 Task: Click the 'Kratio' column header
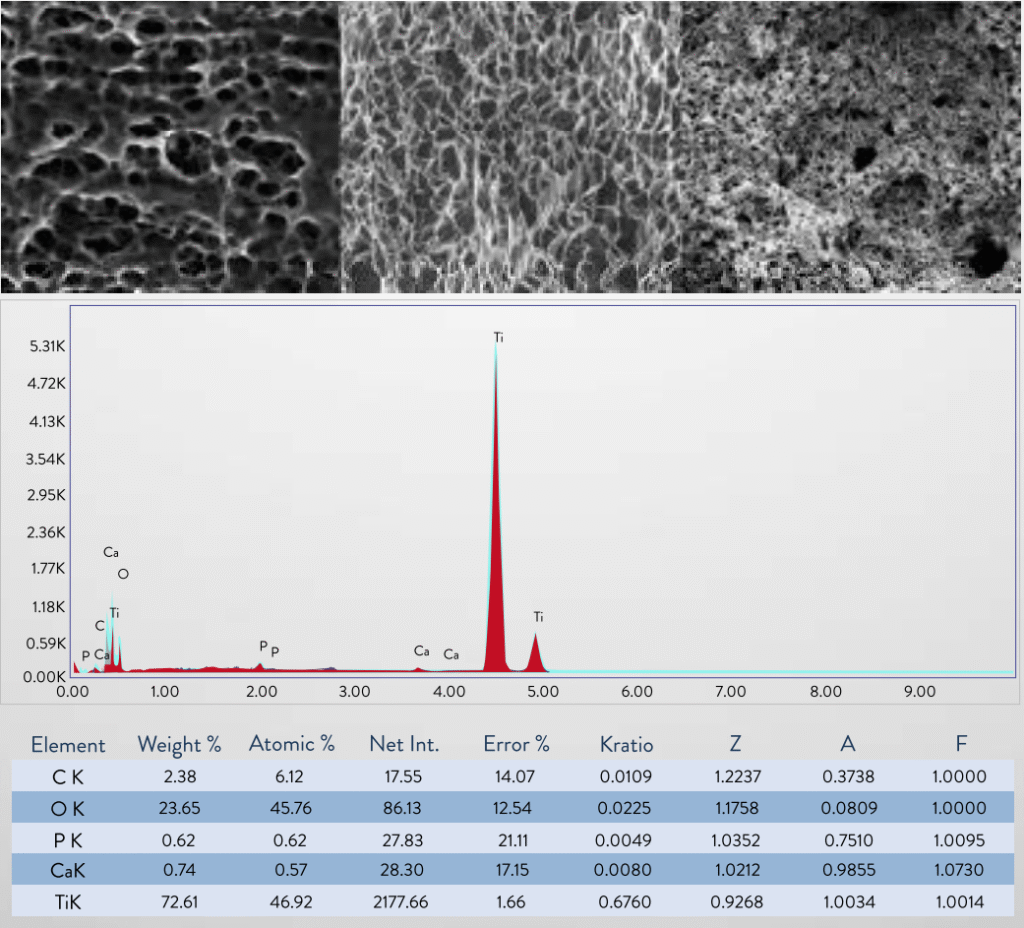pyautogui.click(x=626, y=745)
